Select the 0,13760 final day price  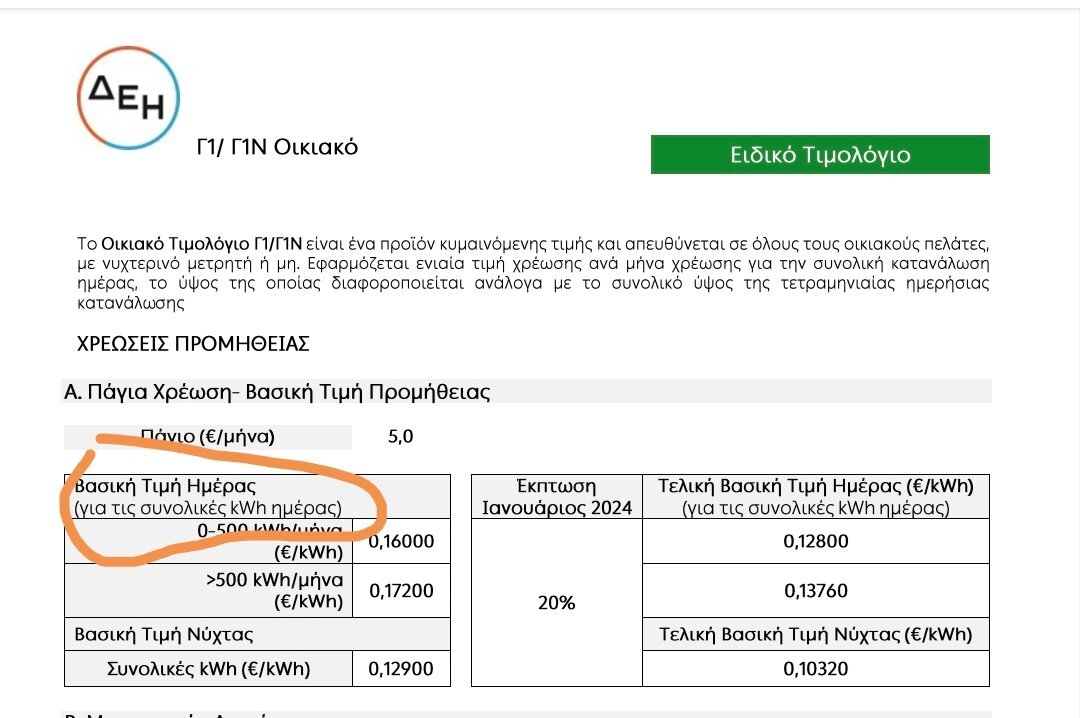point(816,591)
